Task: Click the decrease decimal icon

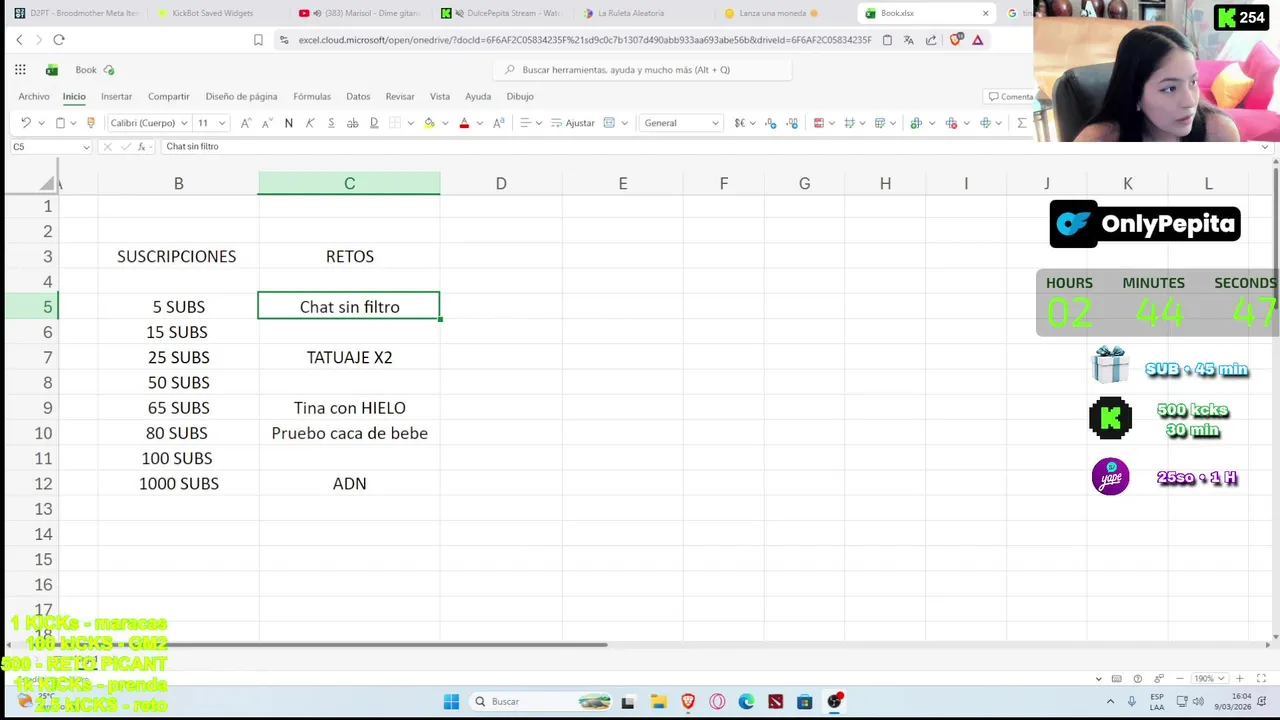Action: [x=792, y=123]
